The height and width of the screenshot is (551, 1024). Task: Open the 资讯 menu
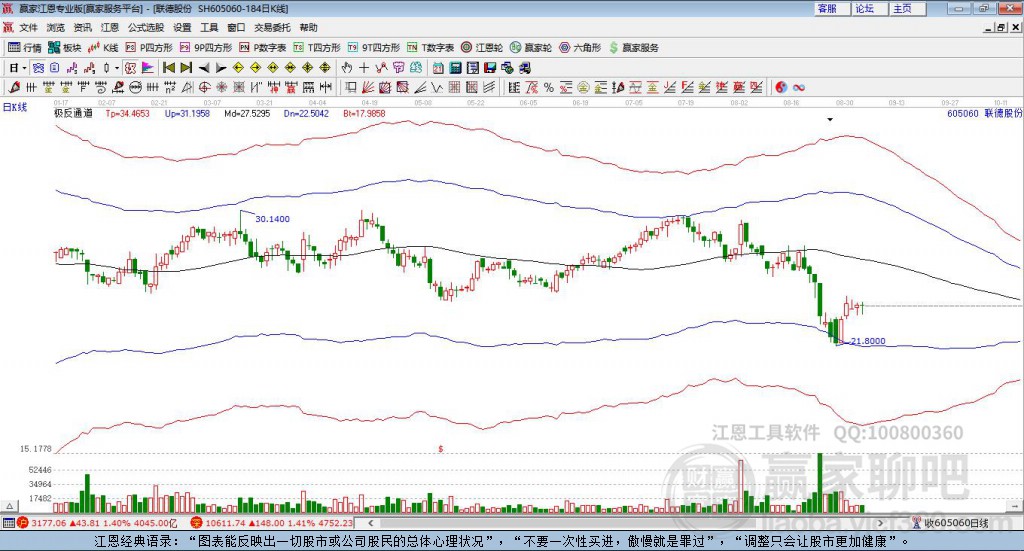[x=83, y=27]
